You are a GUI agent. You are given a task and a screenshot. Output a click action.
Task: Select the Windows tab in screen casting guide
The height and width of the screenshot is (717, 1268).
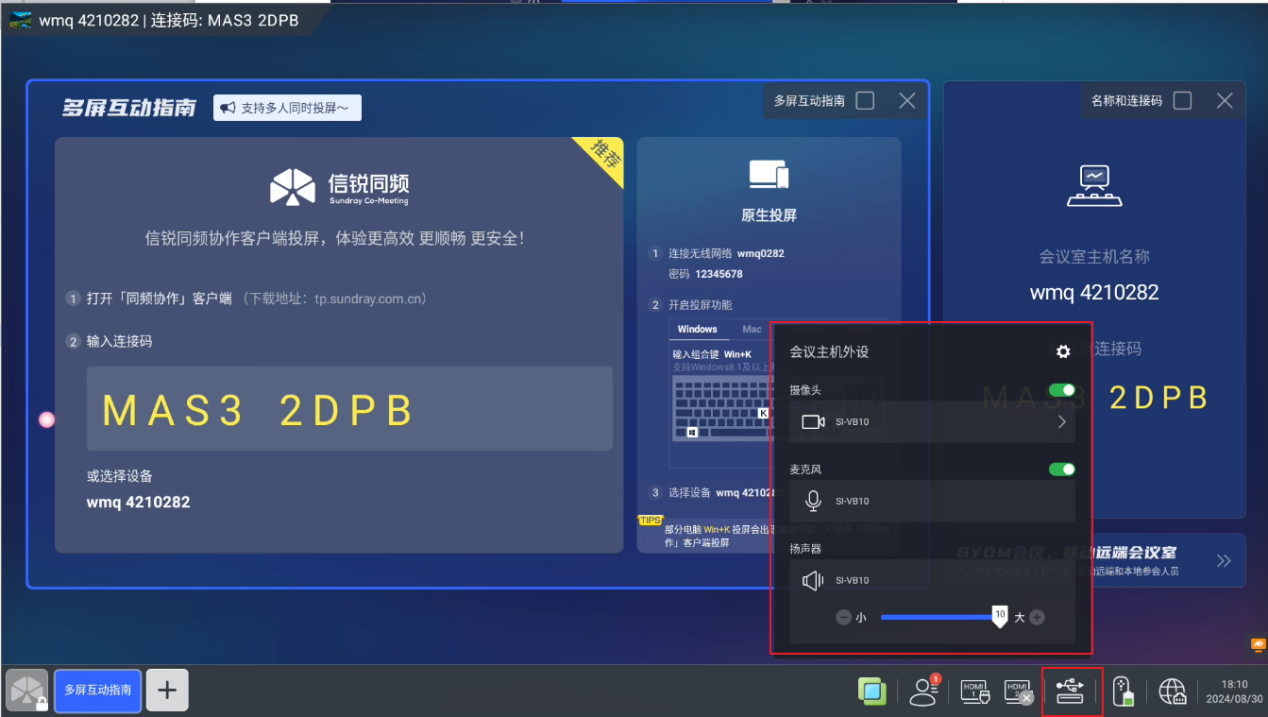(697, 329)
